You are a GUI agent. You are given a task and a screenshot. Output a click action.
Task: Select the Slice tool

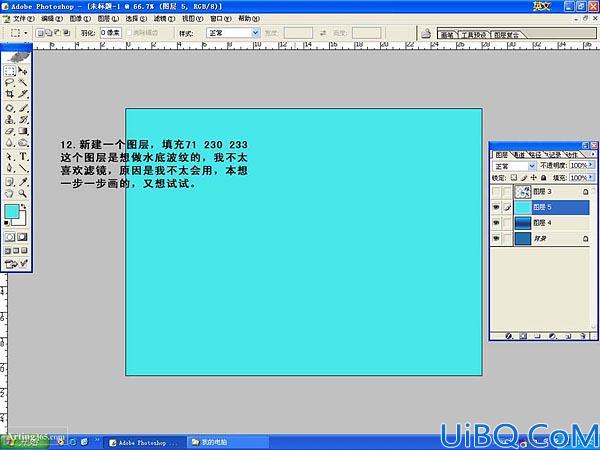(23, 94)
